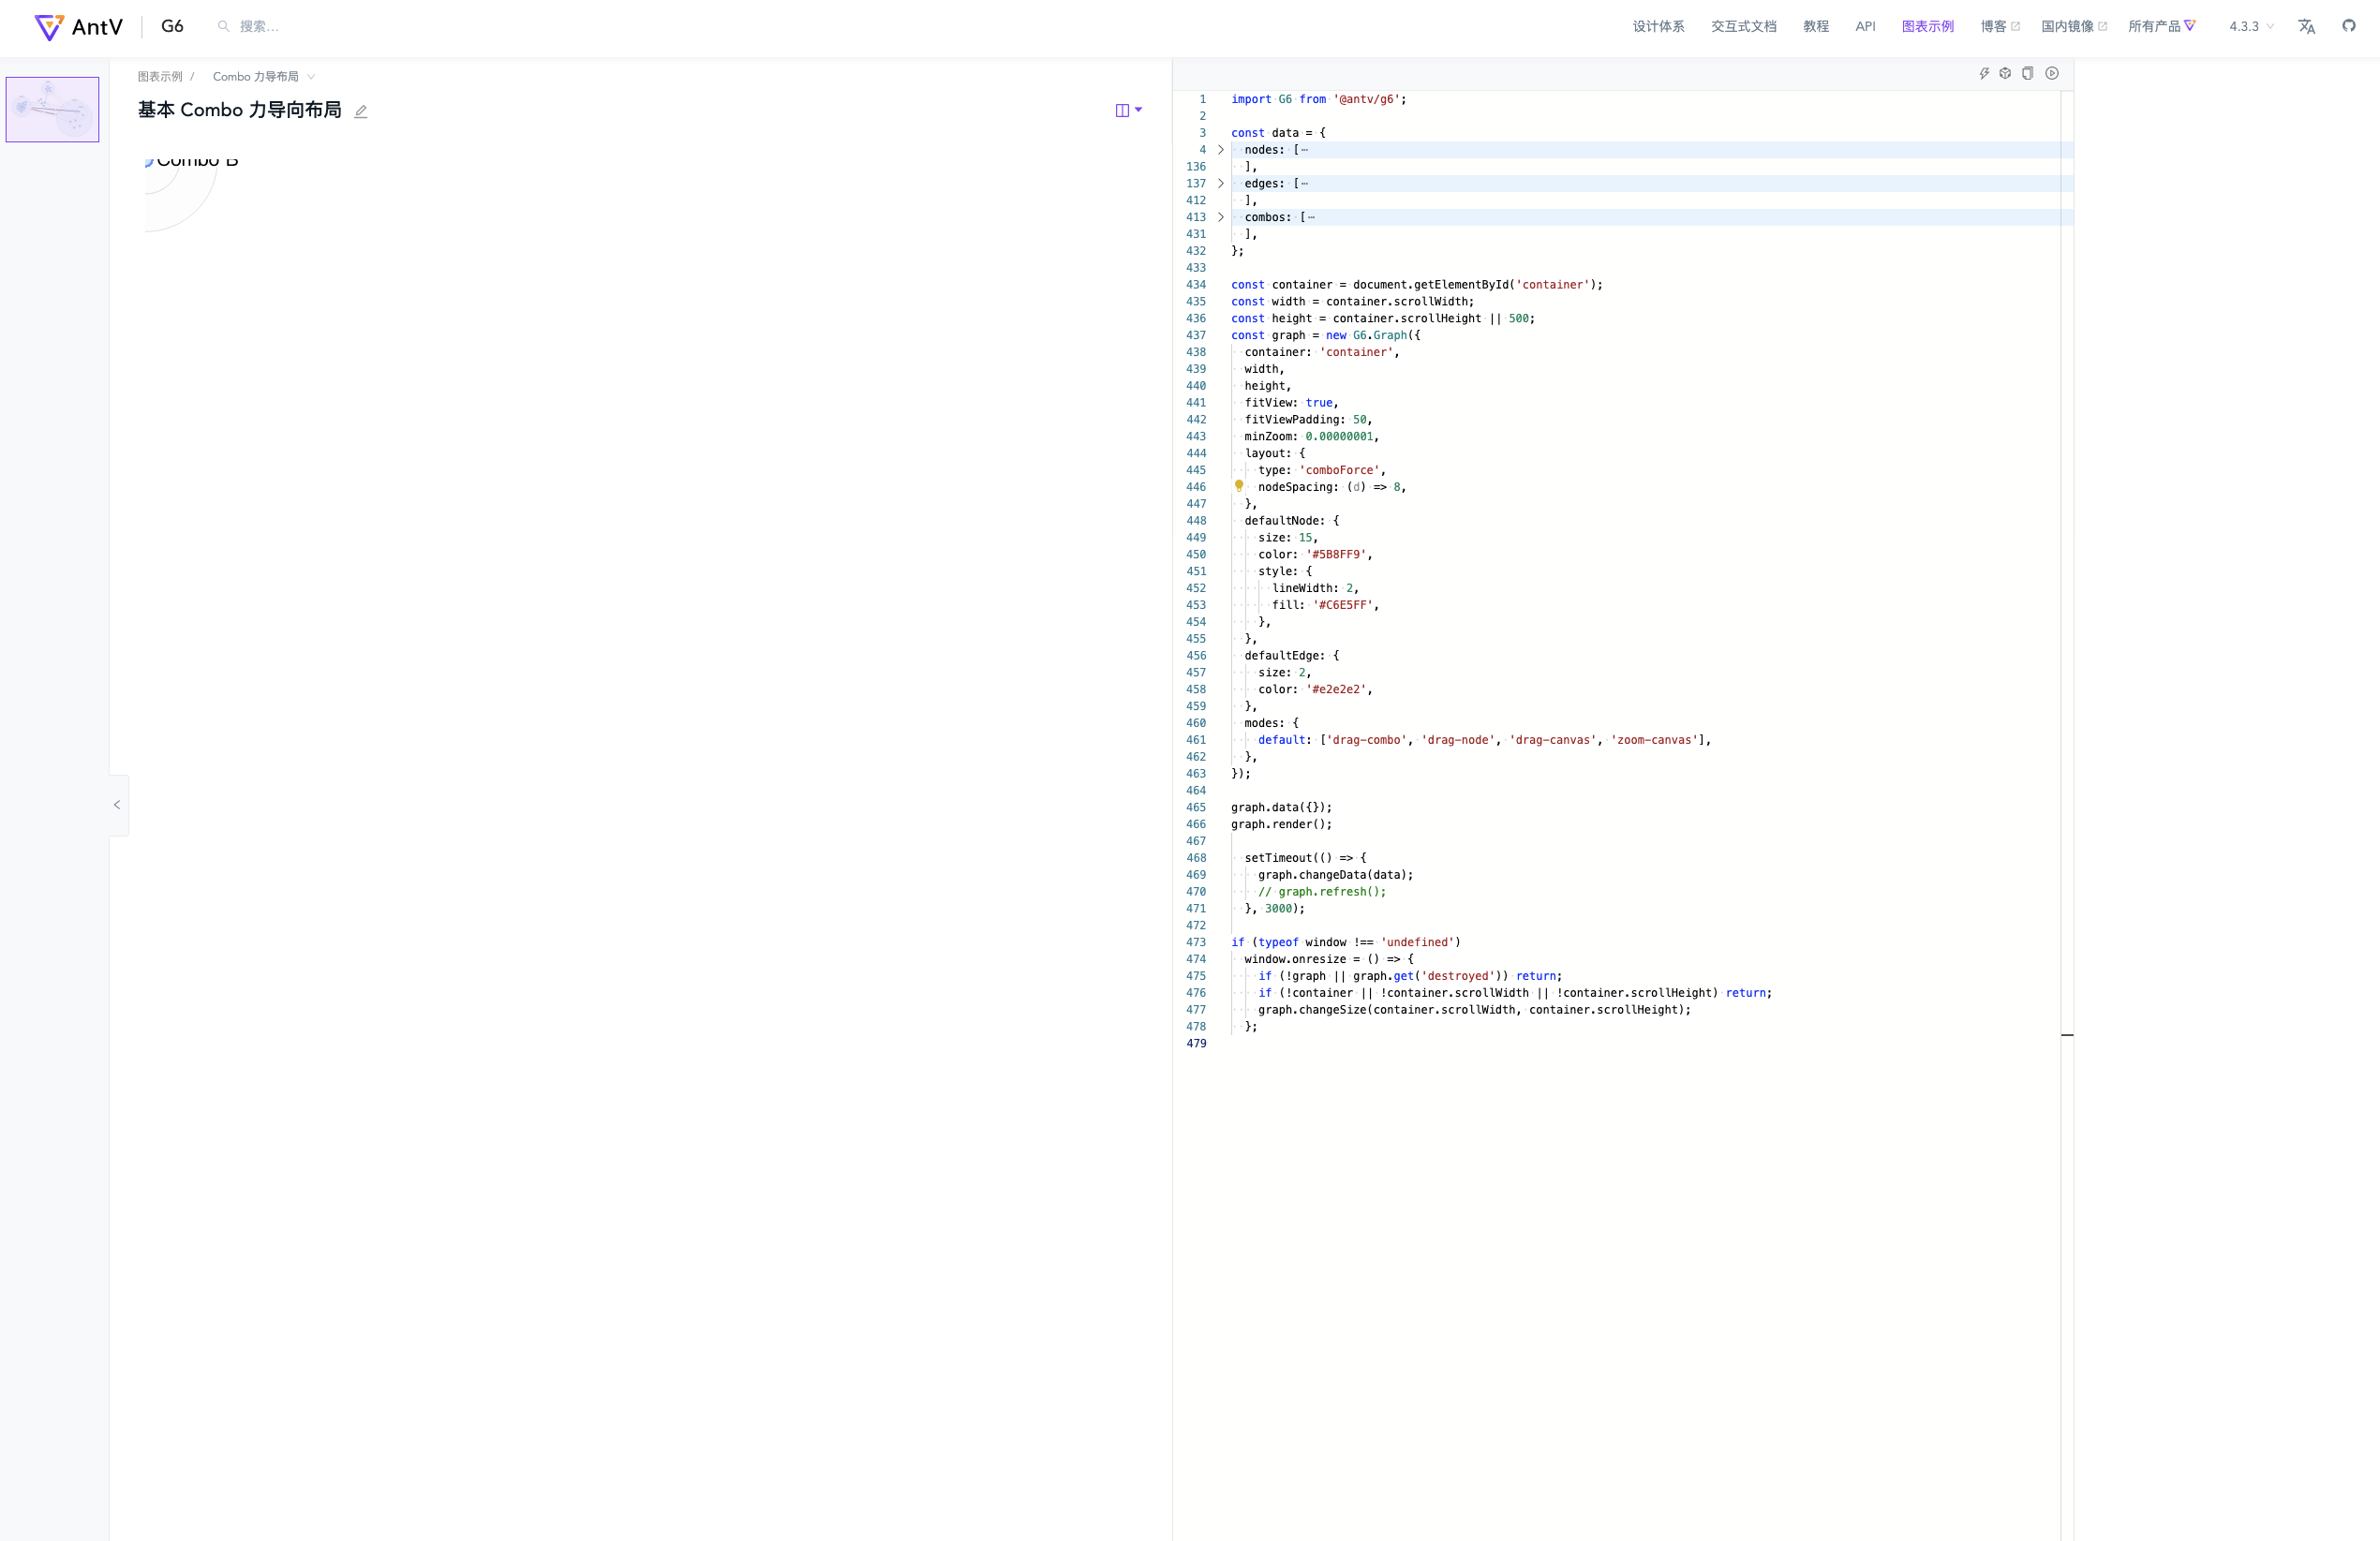Collapse the left demo sidebar
Viewport: 2380px width, 1541px height.
click(x=118, y=804)
